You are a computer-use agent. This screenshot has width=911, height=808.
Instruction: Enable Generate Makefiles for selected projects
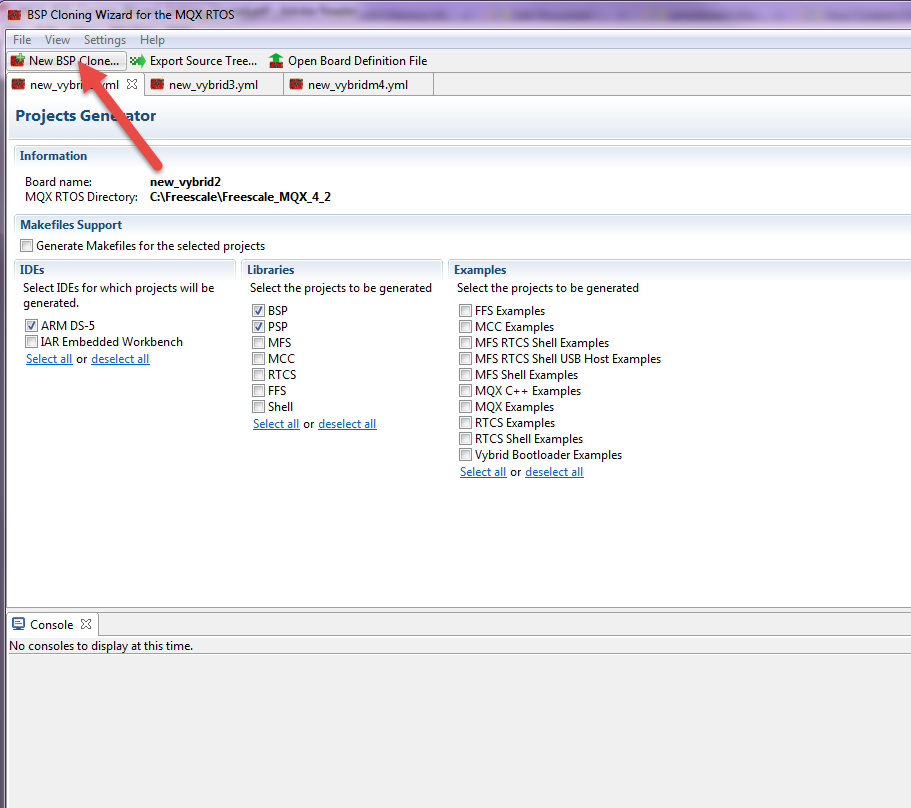pyautogui.click(x=26, y=246)
